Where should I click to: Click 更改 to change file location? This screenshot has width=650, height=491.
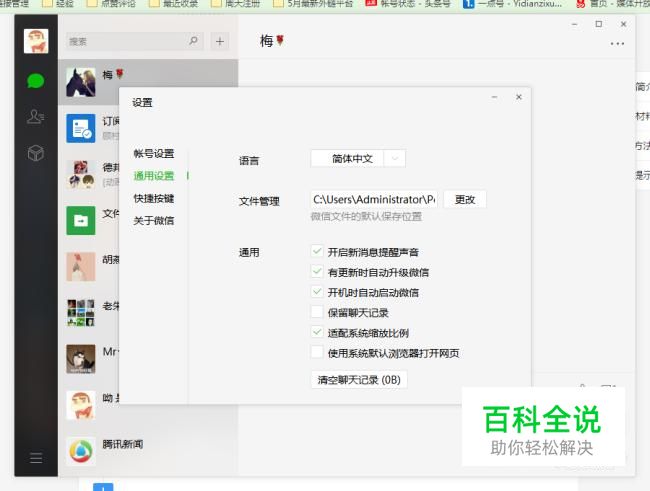465,199
